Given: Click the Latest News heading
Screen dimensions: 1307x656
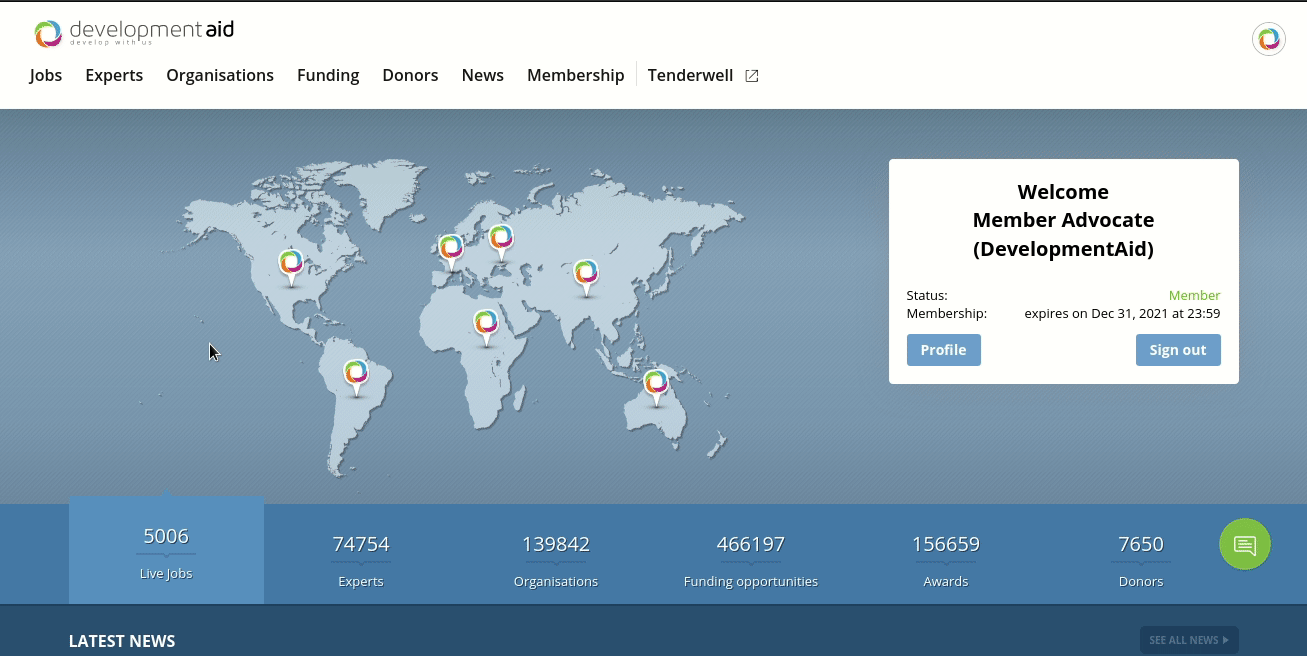Looking at the screenshot, I should [122, 641].
